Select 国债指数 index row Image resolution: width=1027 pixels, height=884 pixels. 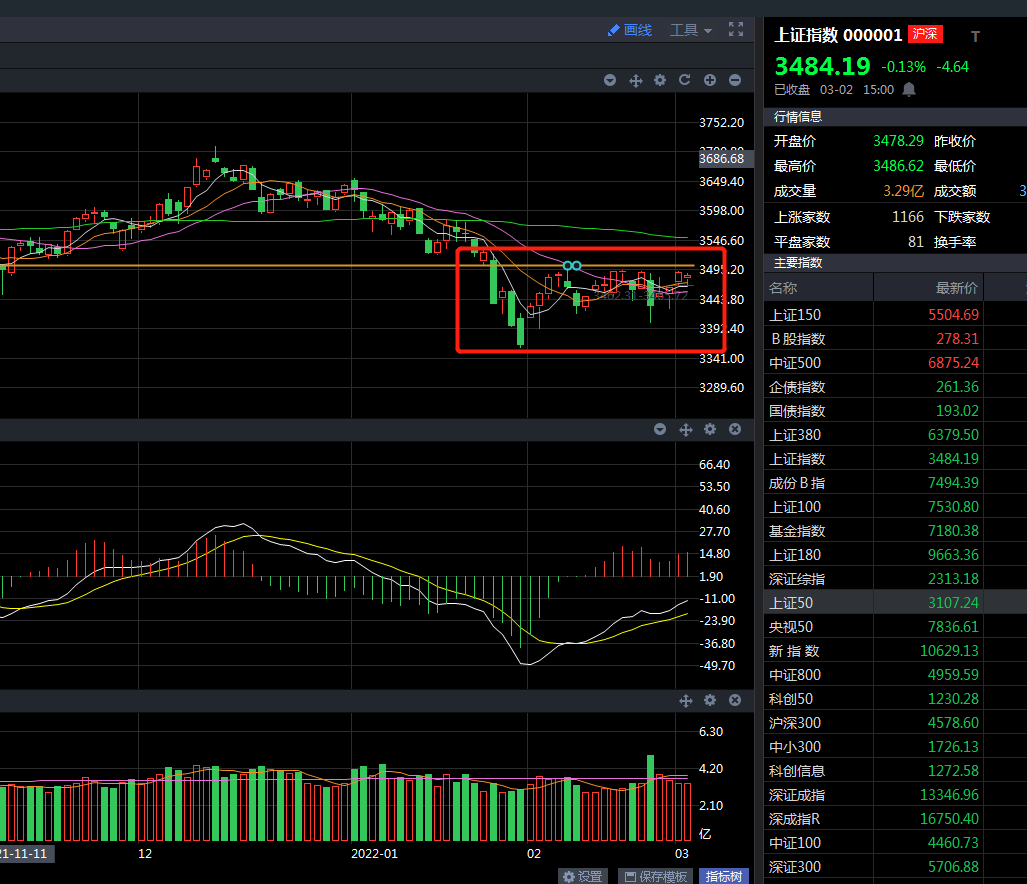click(x=895, y=411)
